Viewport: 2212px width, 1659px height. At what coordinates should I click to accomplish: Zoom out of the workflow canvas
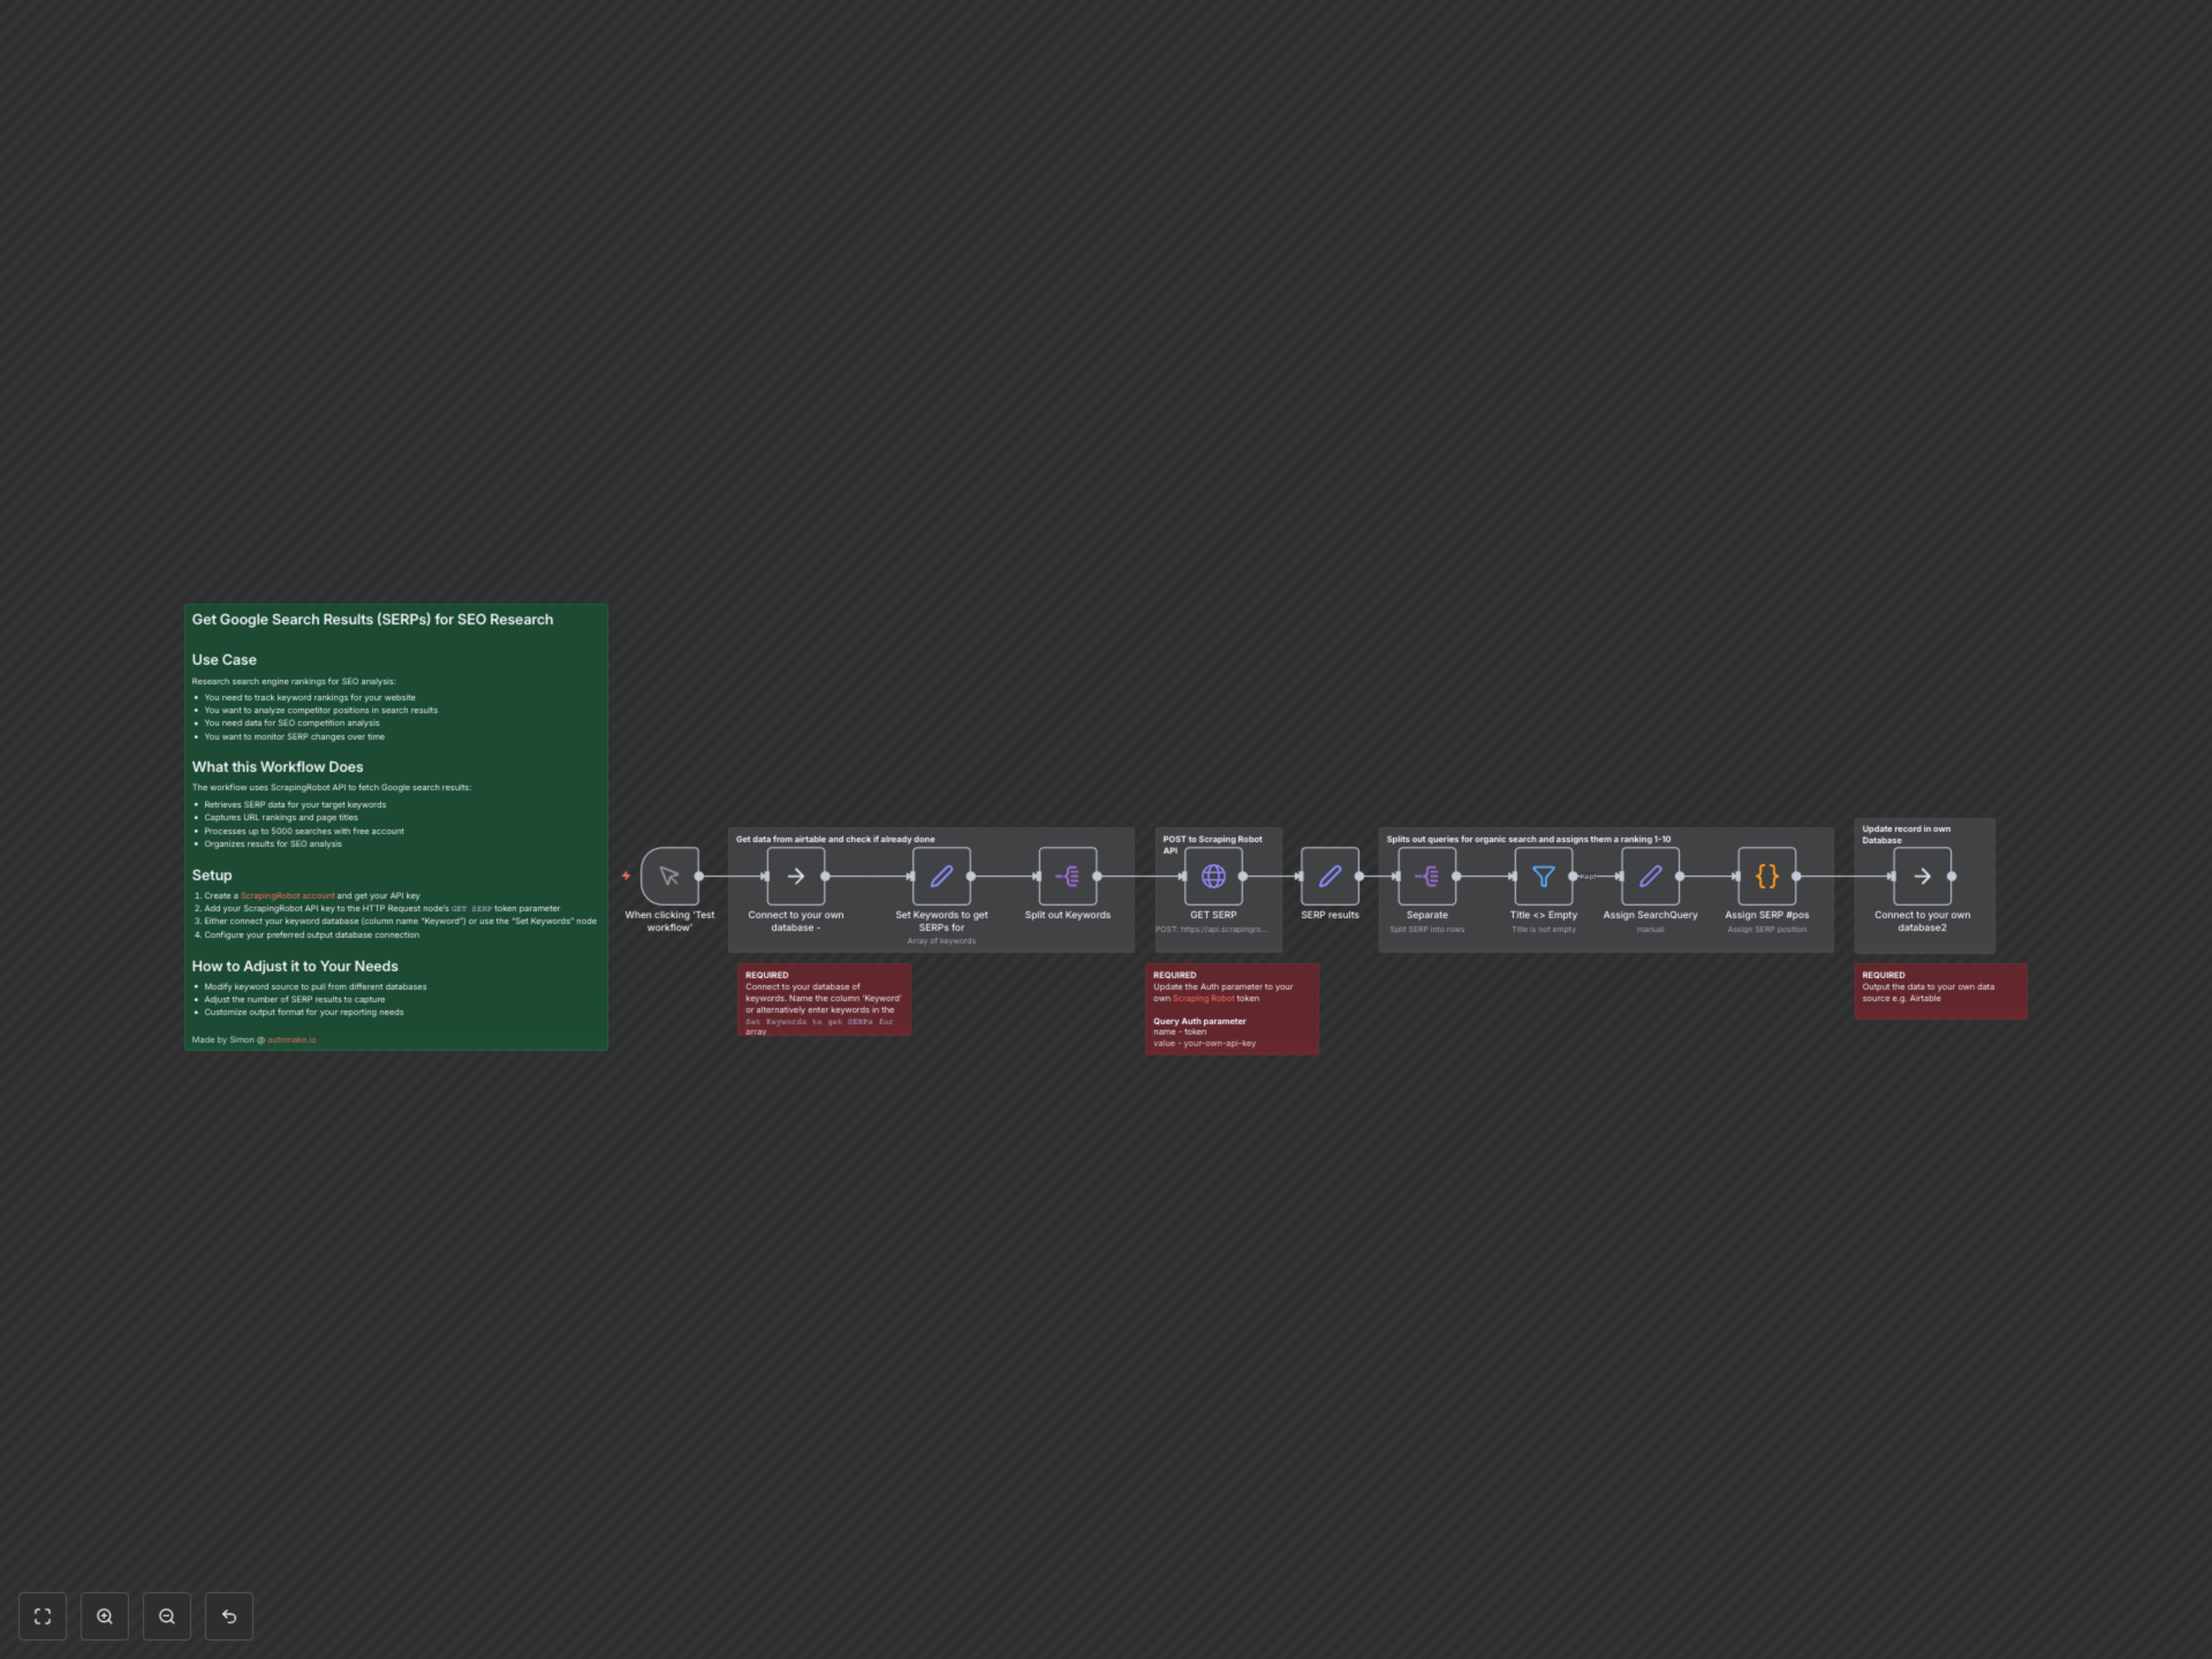click(167, 1616)
